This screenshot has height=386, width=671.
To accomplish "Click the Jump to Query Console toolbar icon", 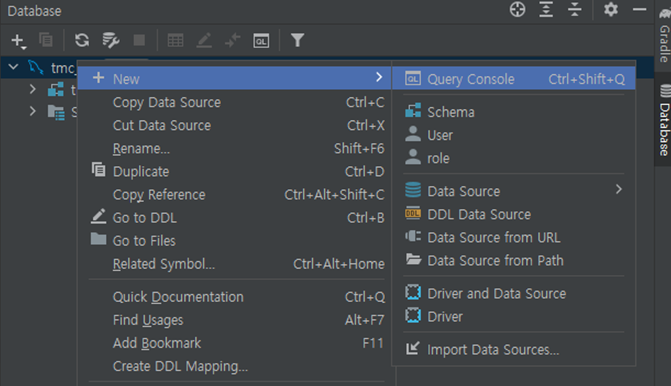I will pyautogui.click(x=261, y=41).
